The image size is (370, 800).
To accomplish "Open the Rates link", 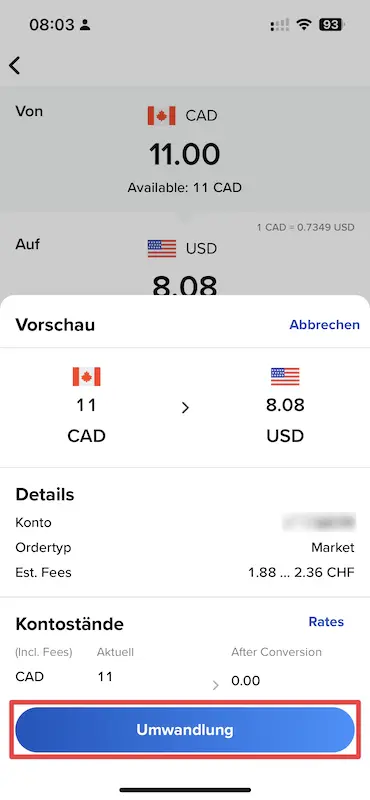I will [x=326, y=621].
